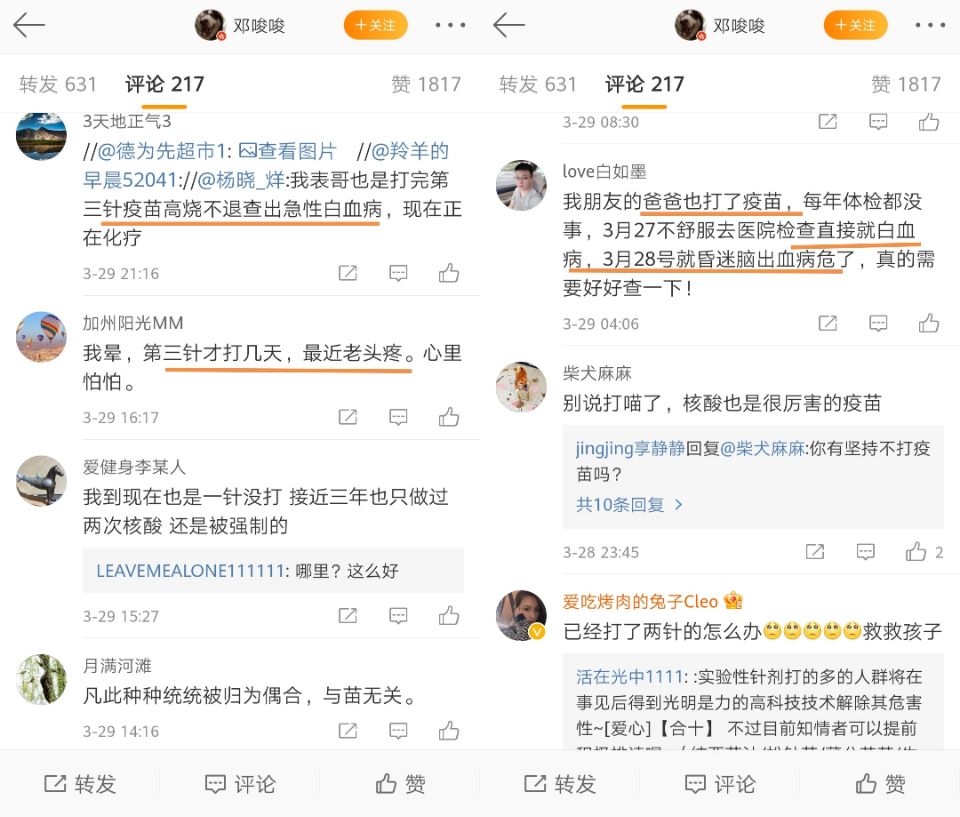Tap bottom 赞 button in right panel
This screenshot has height=817, width=960.
click(x=880, y=784)
